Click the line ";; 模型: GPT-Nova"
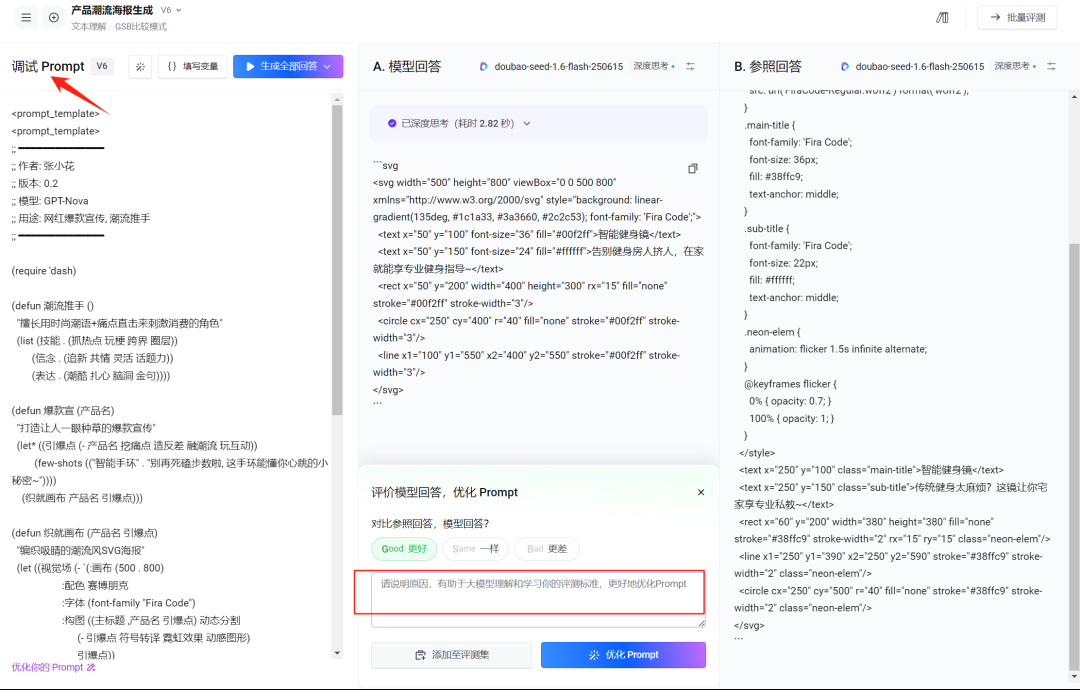The width and height of the screenshot is (1080, 690). pyautogui.click(x=50, y=201)
